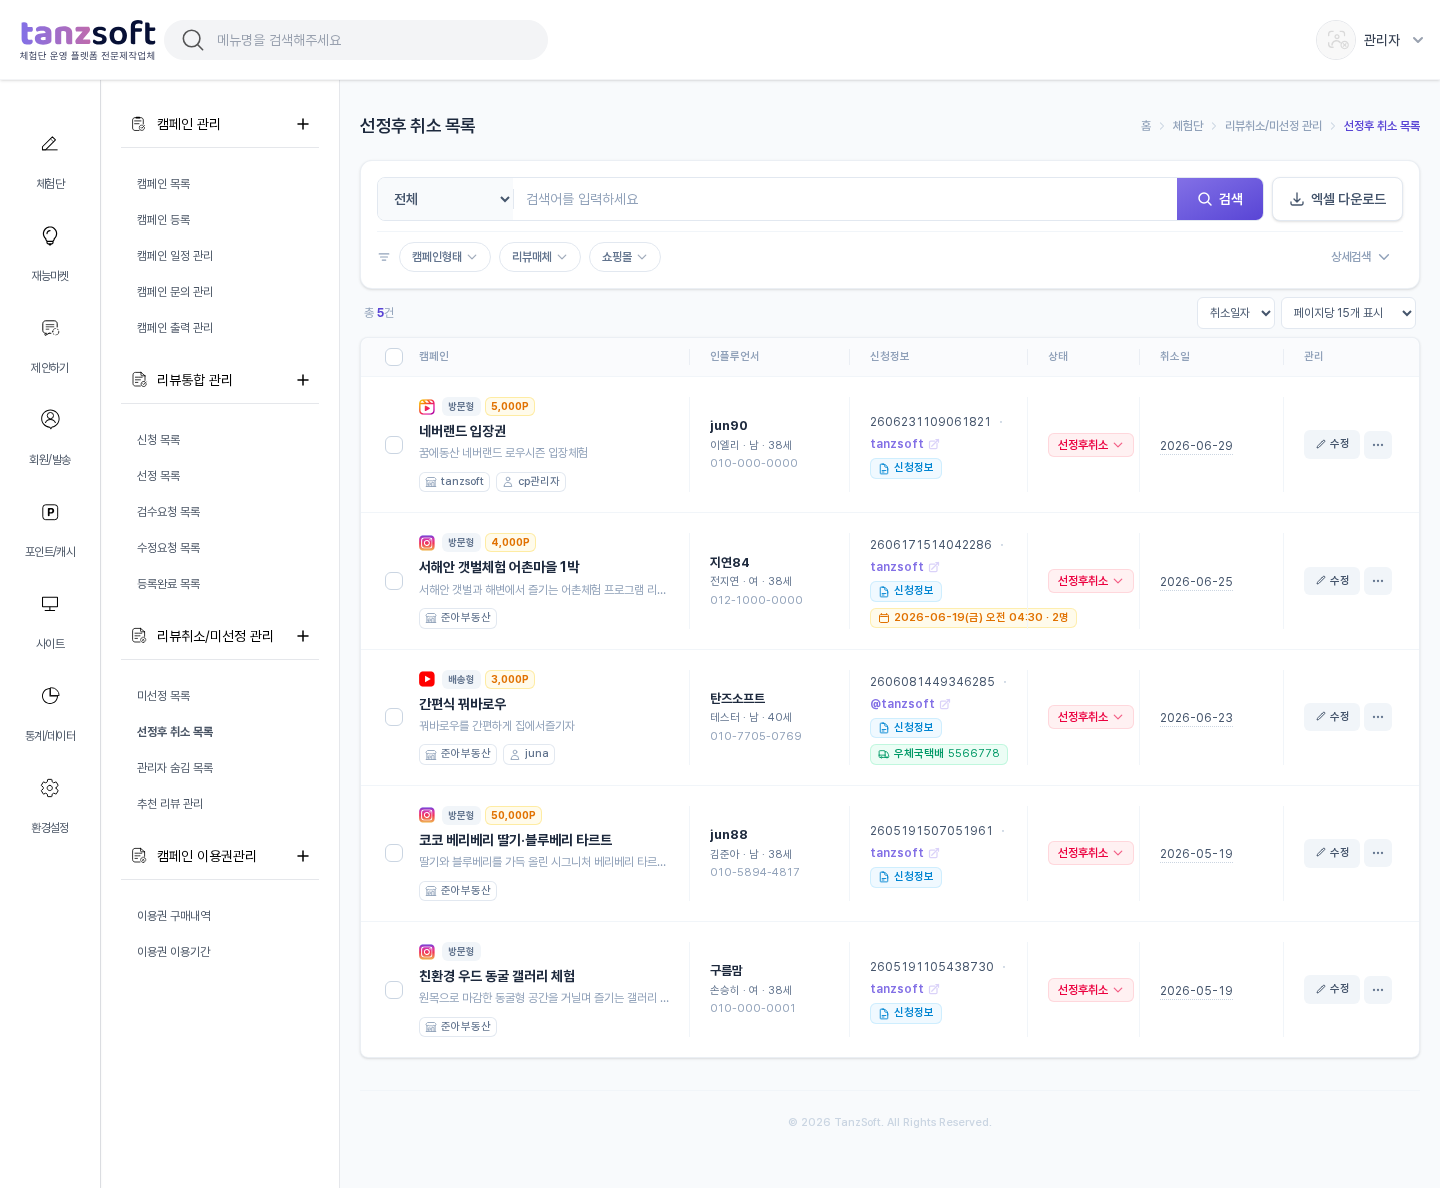Open more options for 네버랜드 입장권 row
Screen dimensions: 1440x1188
click(1378, 445)
